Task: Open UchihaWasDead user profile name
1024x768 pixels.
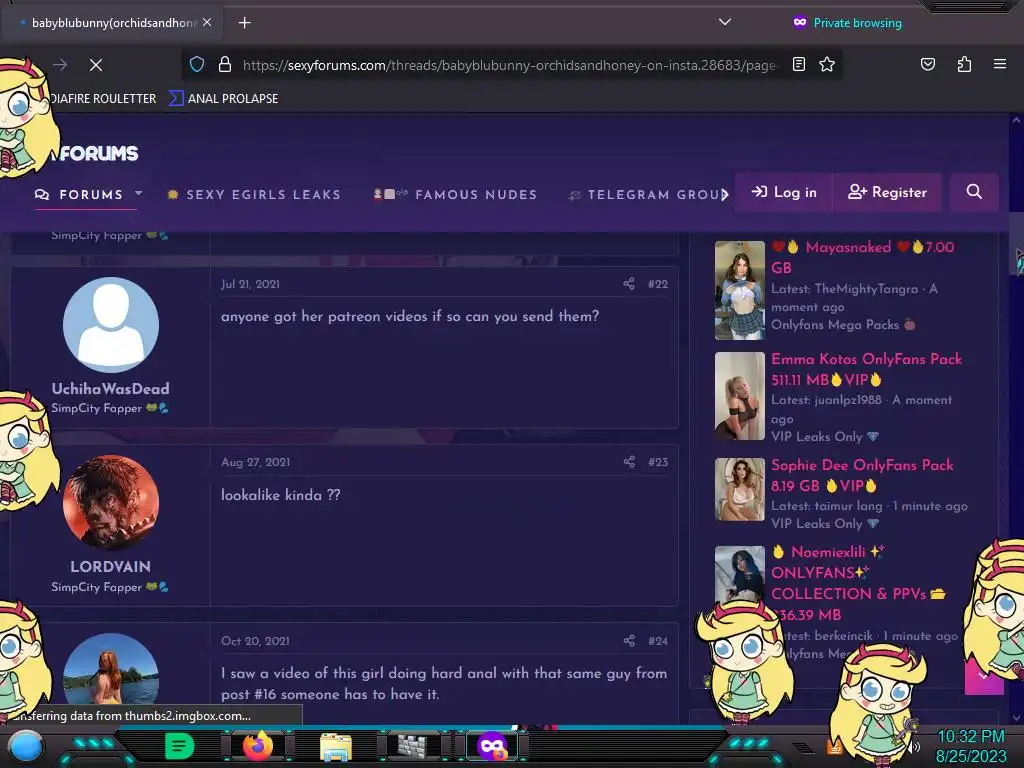Action: [110, 389]
